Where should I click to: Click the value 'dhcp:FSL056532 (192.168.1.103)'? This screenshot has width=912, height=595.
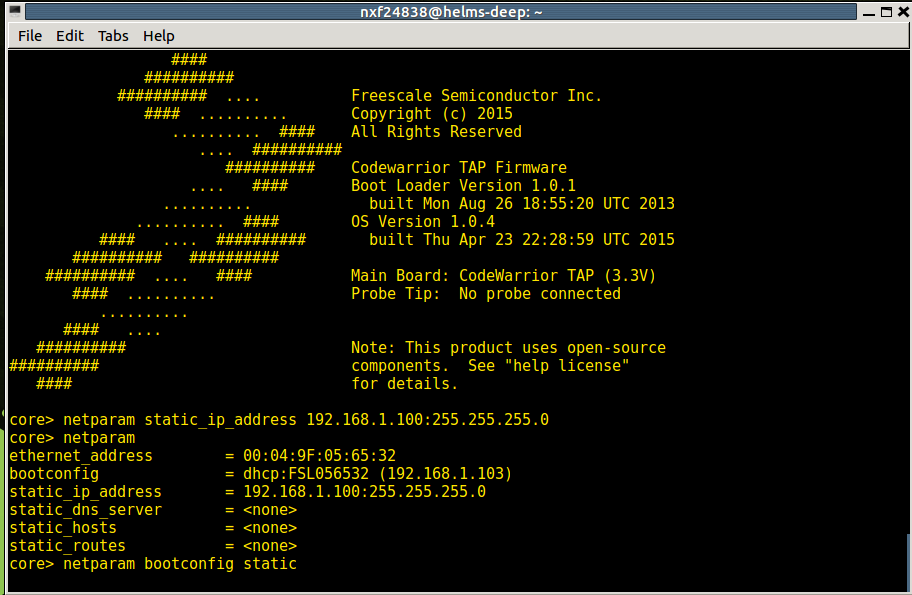377,474
